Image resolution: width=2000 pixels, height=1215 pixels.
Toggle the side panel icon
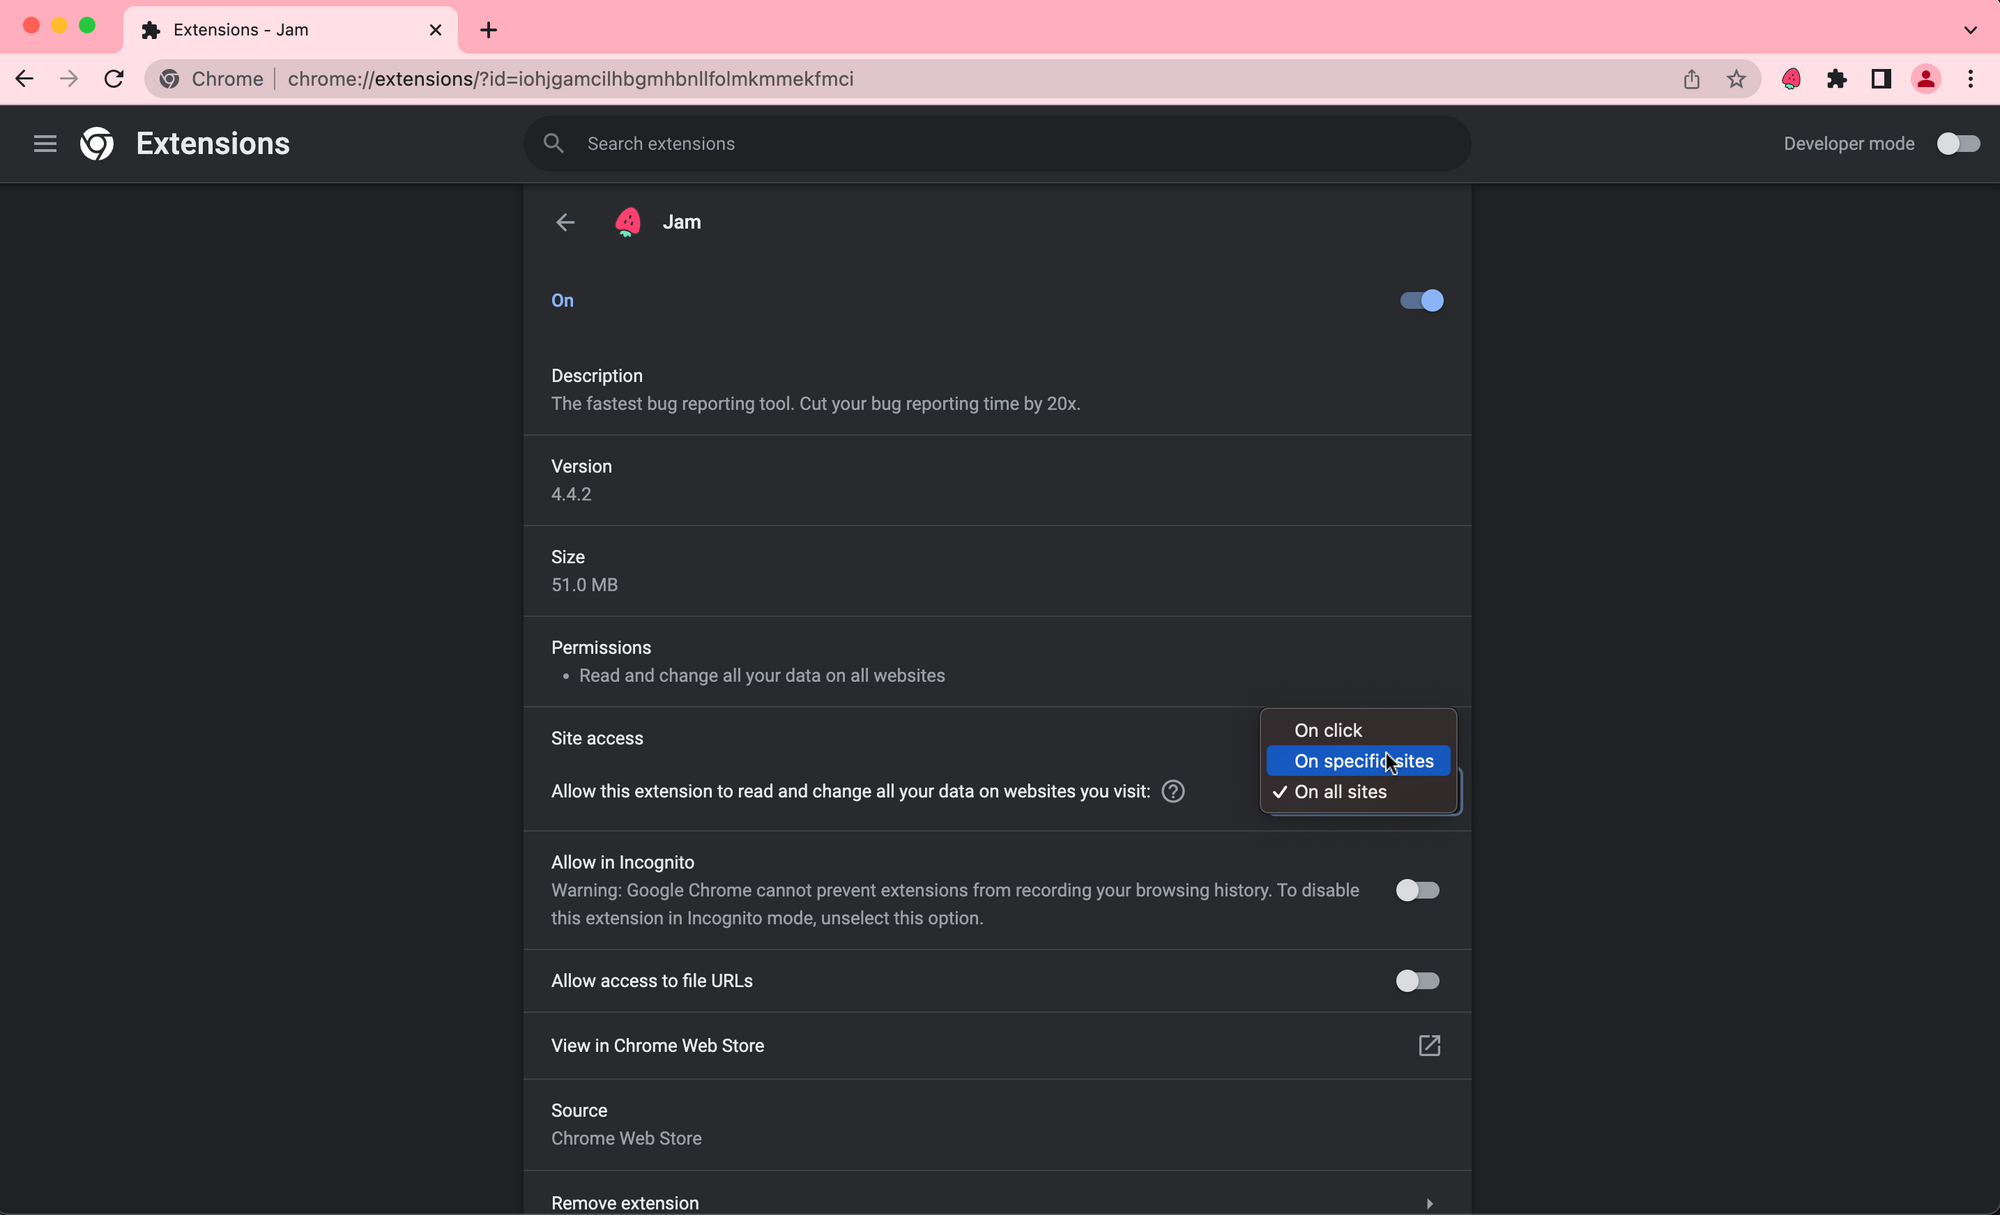[x=1881, y=79]
